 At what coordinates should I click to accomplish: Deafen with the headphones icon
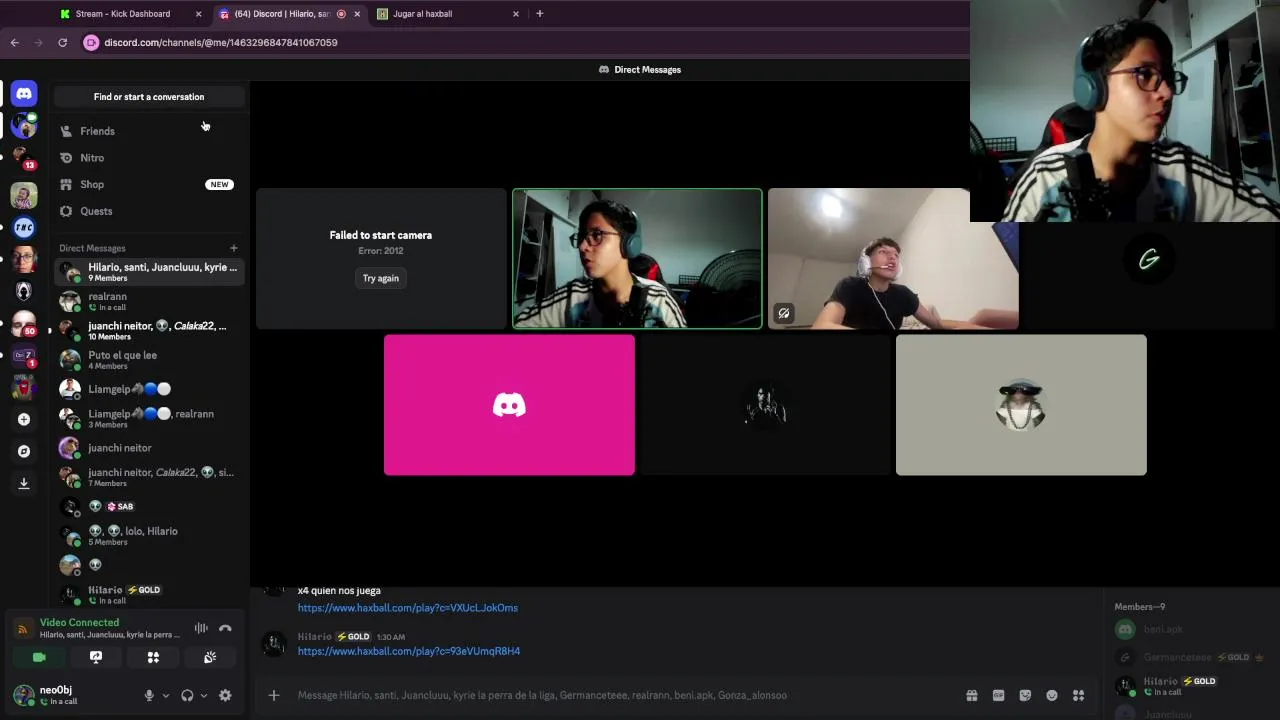(187, 695)
